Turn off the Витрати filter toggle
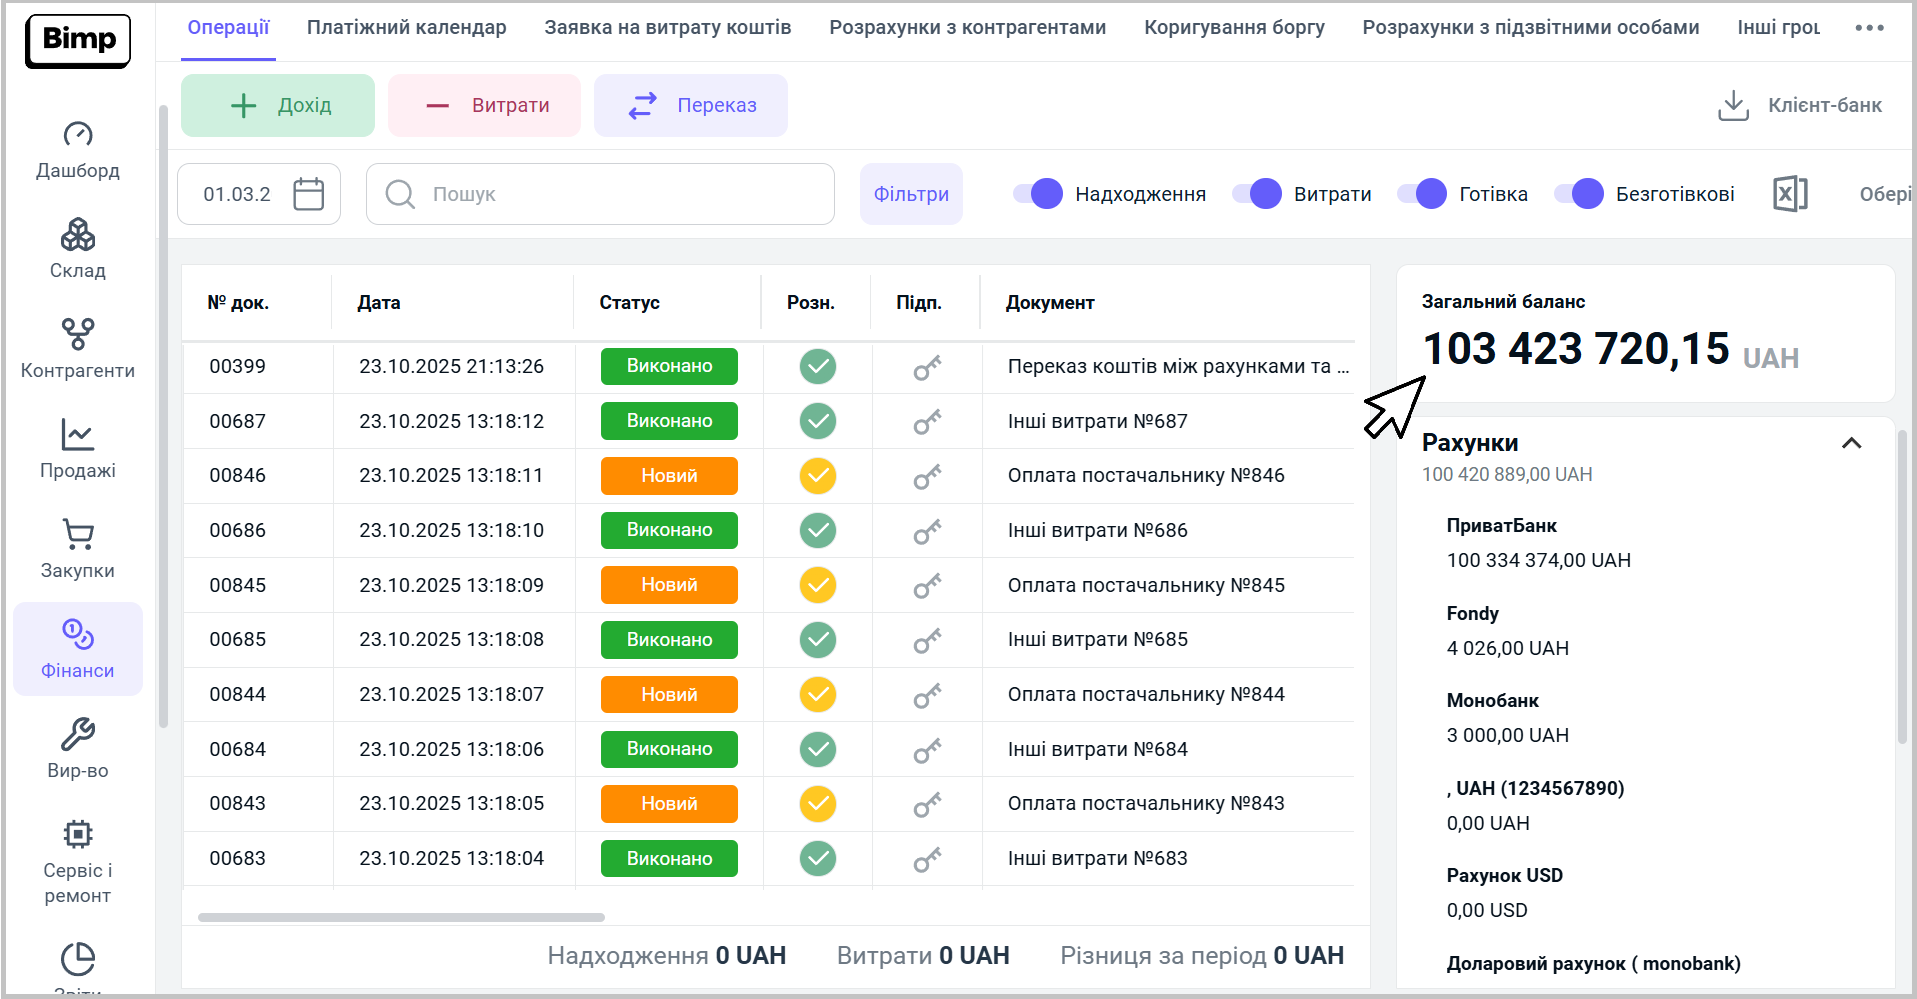 tap(1257, 194)
